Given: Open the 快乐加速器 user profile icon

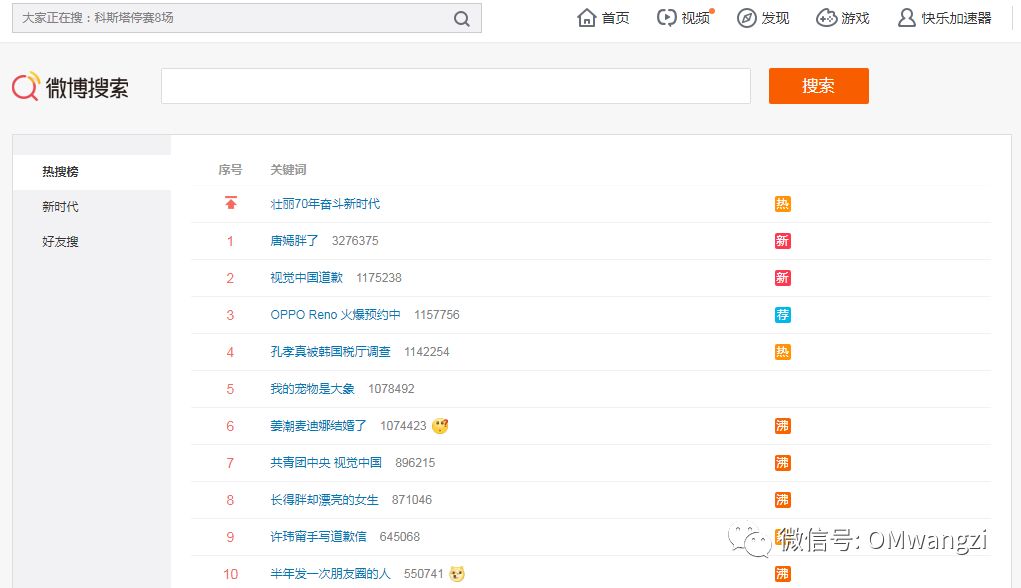Looking at the screenshot, I should 906,18.
